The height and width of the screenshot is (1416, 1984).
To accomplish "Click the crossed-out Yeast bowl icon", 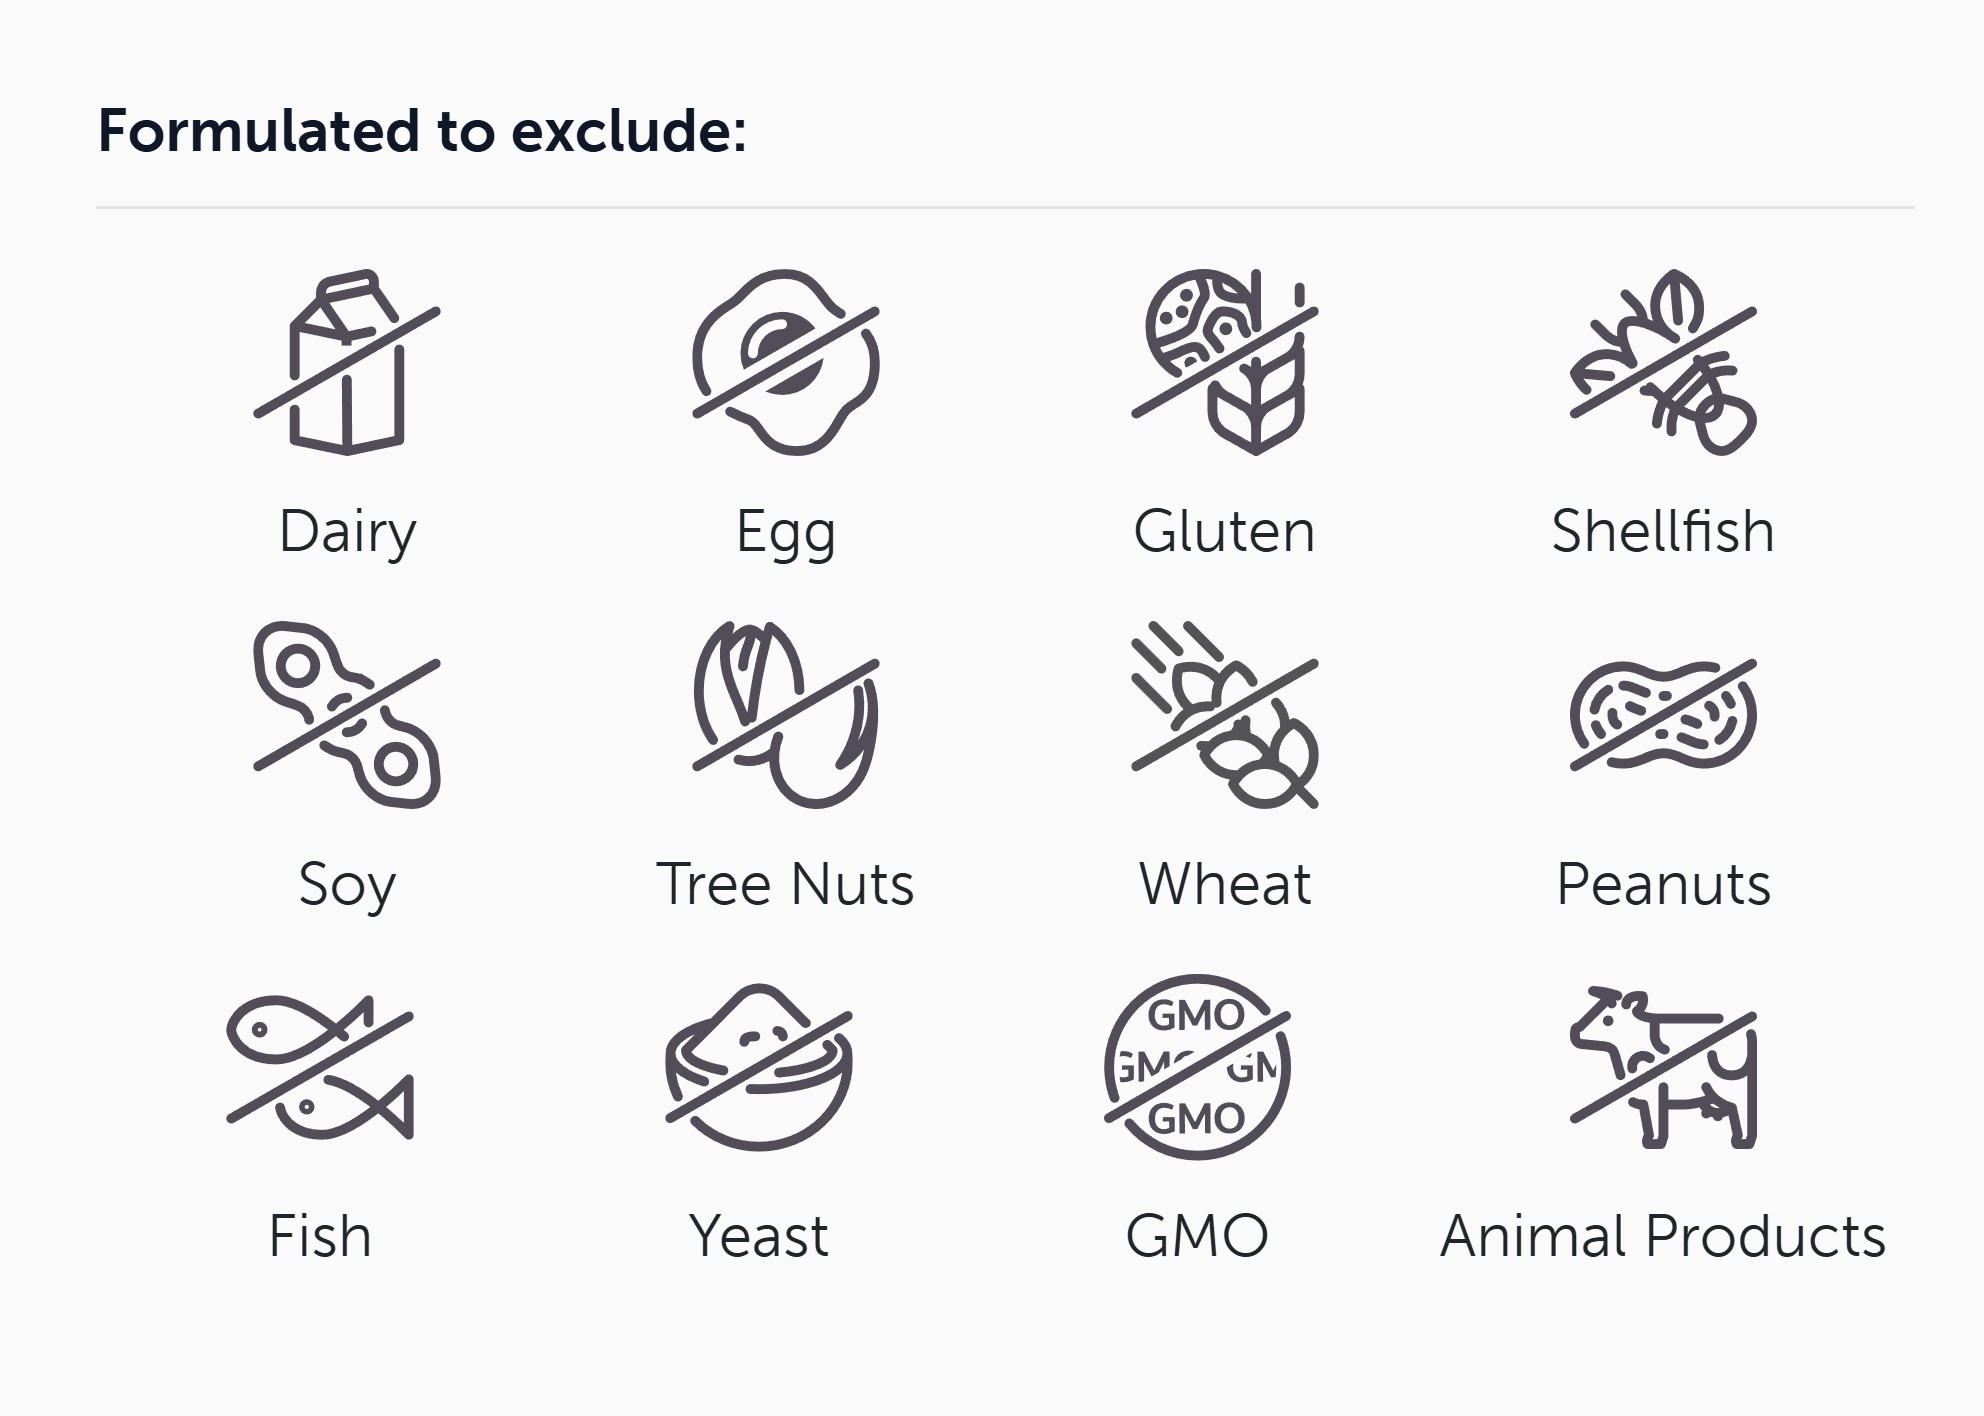I will 759,1067.
